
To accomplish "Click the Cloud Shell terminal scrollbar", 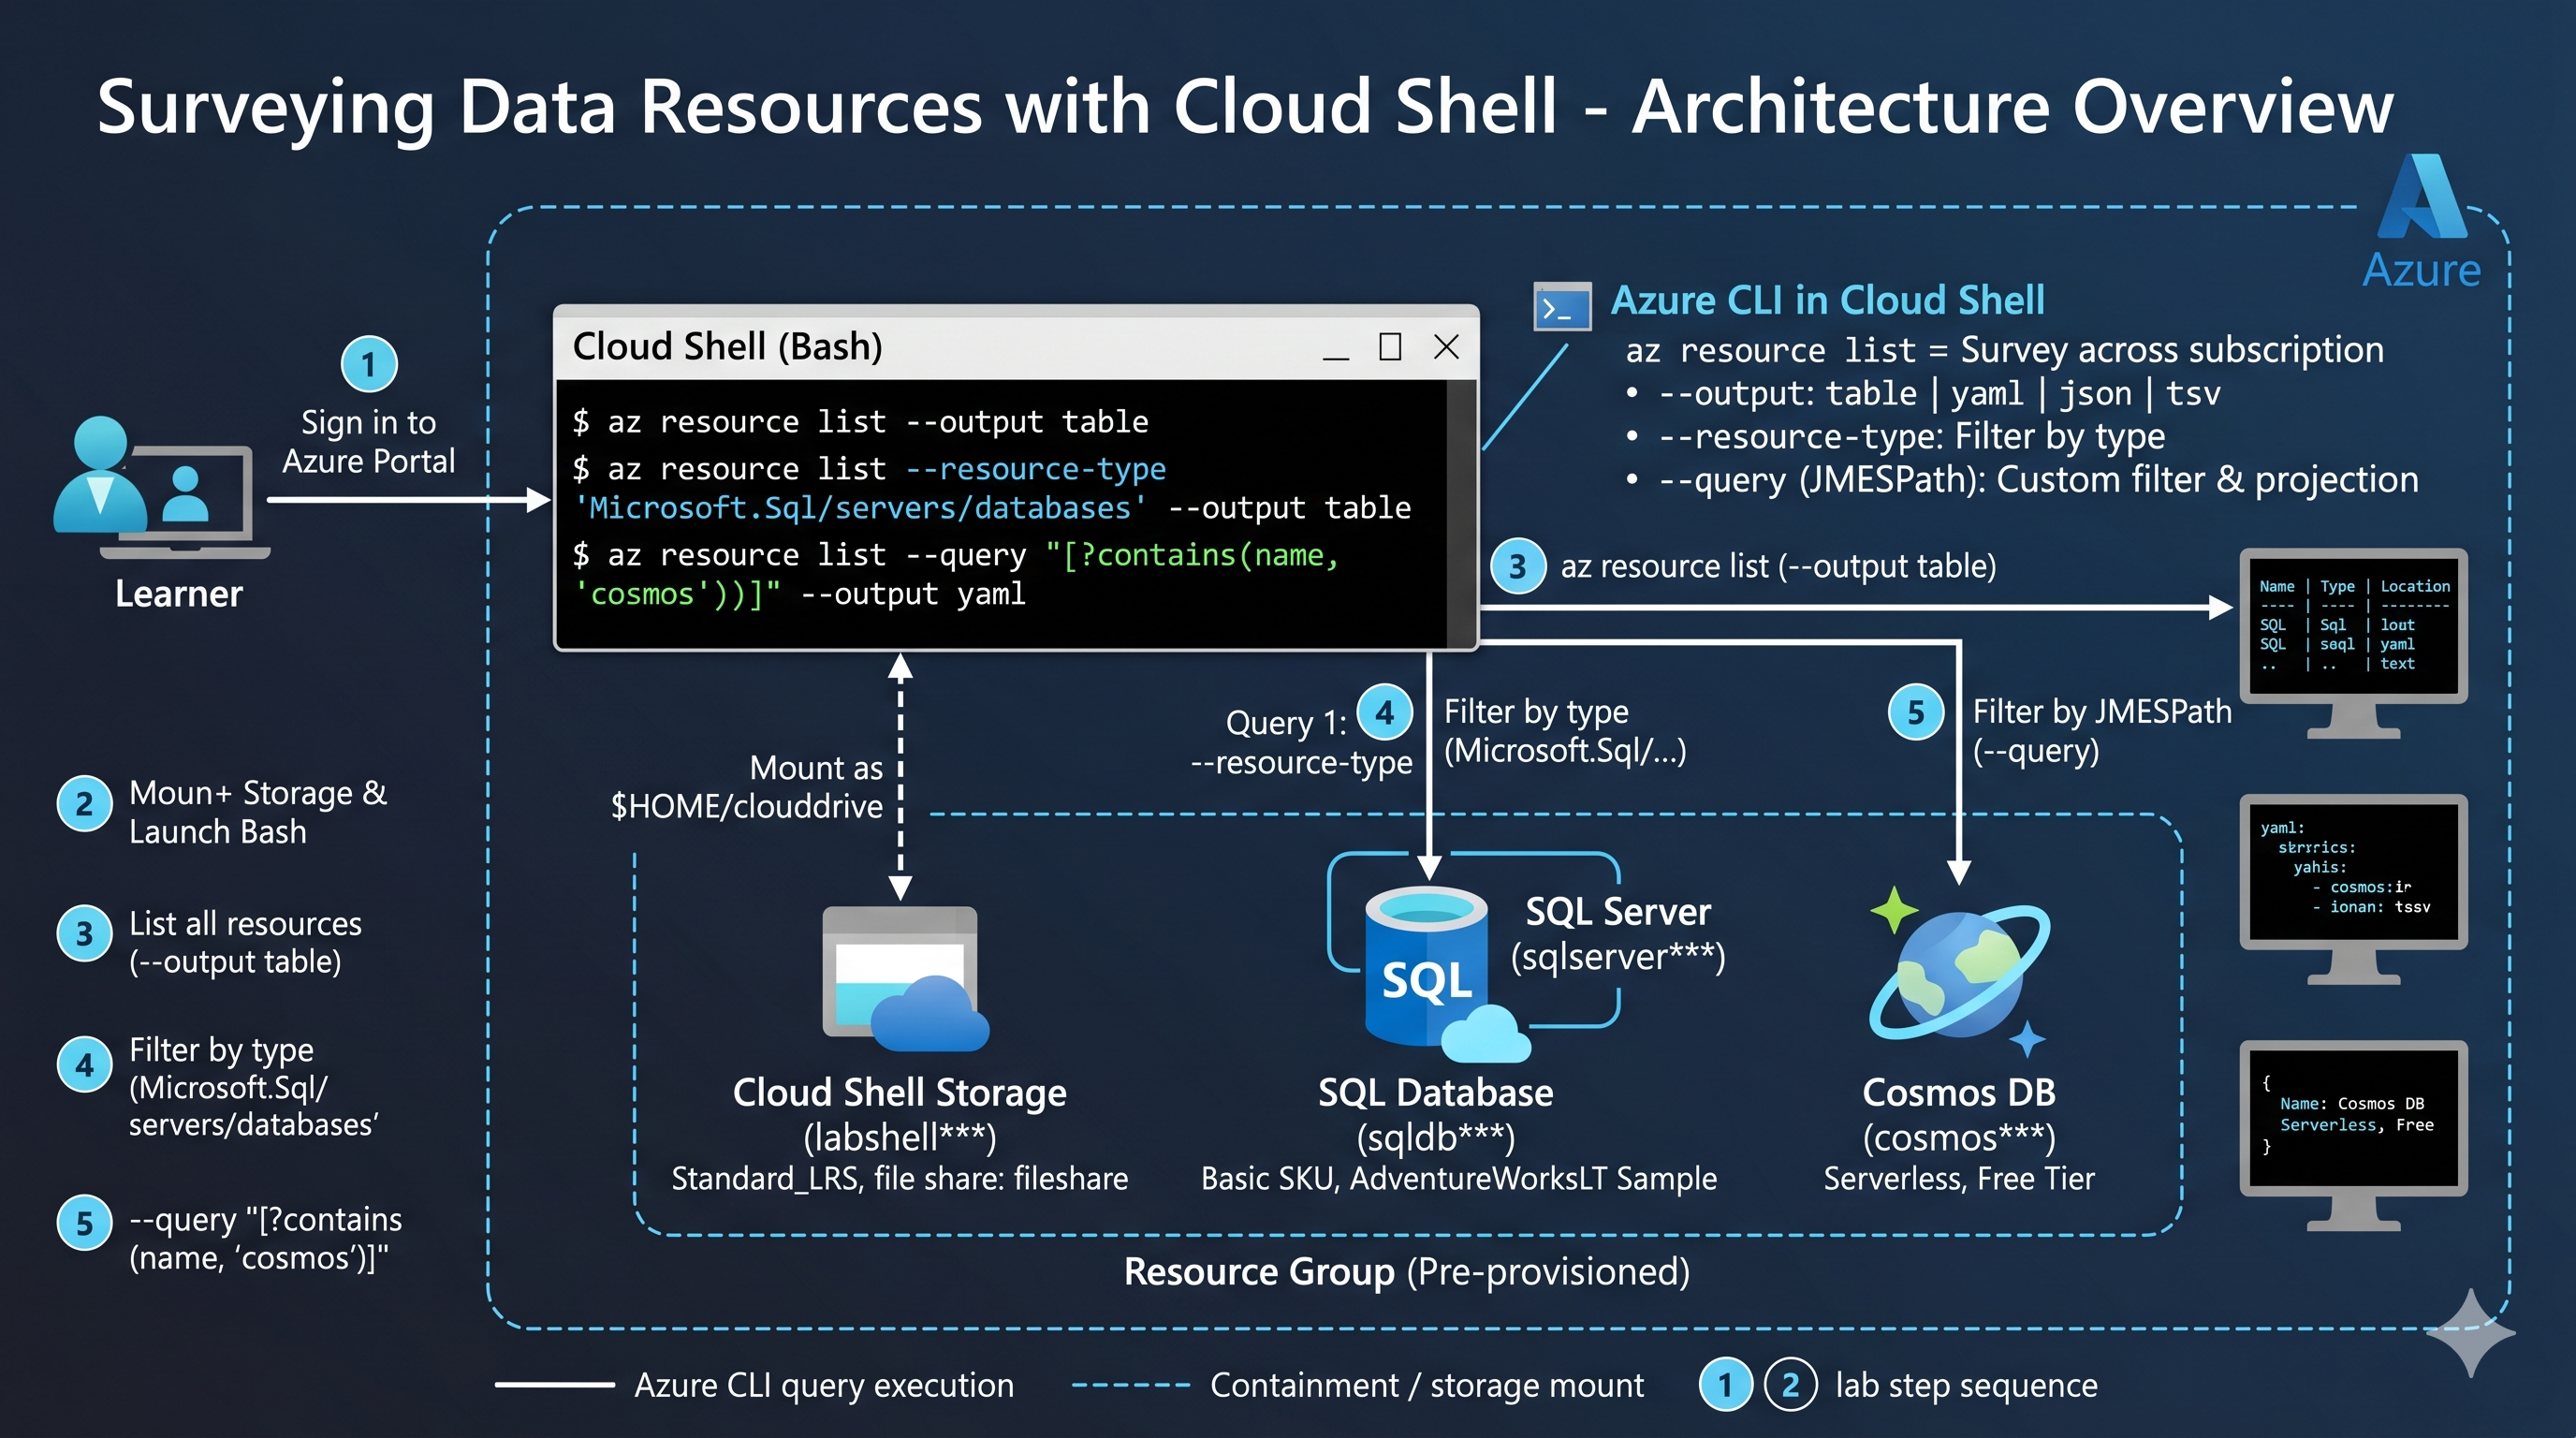I will pos(1461,513).
